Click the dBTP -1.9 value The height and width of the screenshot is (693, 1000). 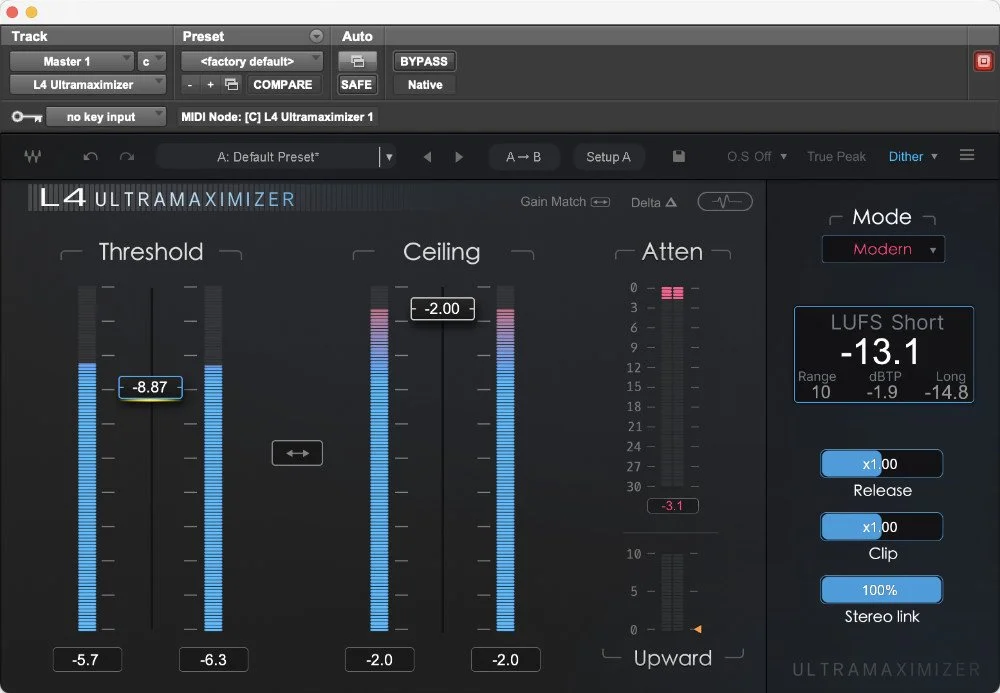pyautogui.click(x=882, y=392)
